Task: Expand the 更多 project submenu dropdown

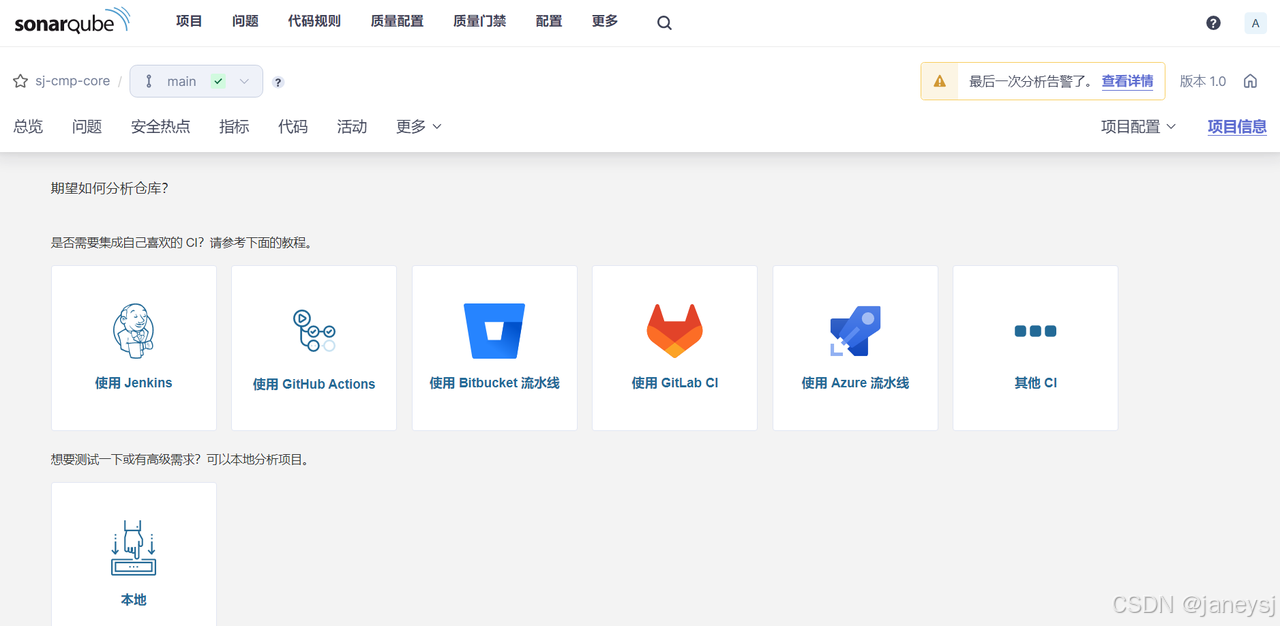Action: click(x=419, y=126)
